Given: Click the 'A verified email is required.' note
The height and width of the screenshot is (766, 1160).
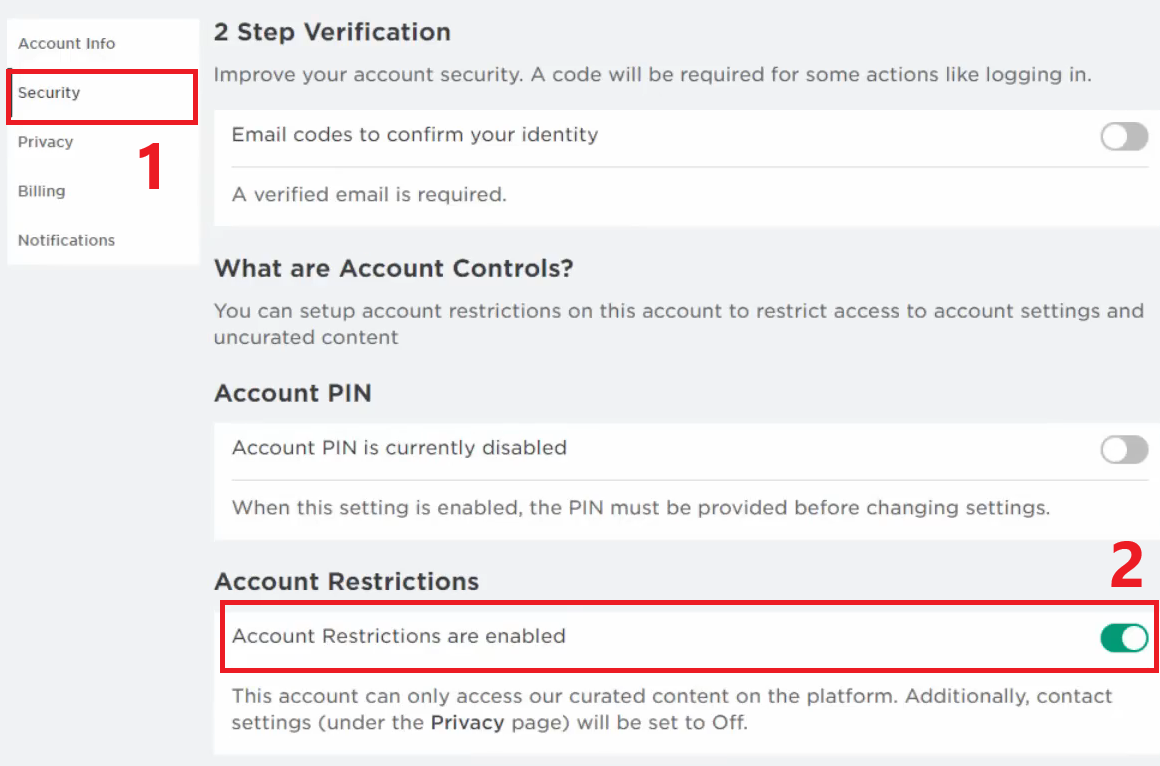Looking at the screenshot, I should 369,195.
